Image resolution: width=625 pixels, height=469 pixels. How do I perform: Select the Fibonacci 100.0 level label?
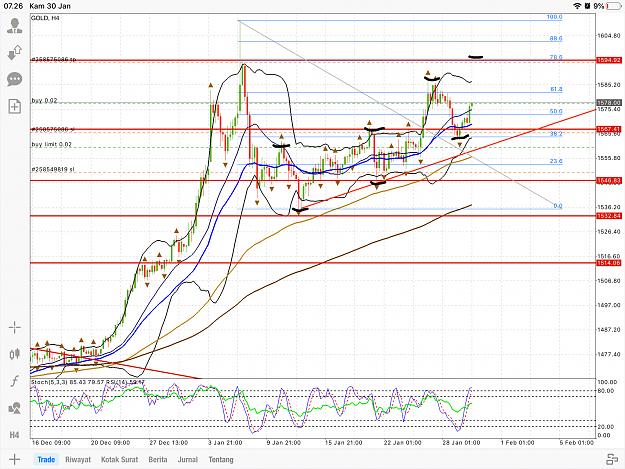pos(554,17)
